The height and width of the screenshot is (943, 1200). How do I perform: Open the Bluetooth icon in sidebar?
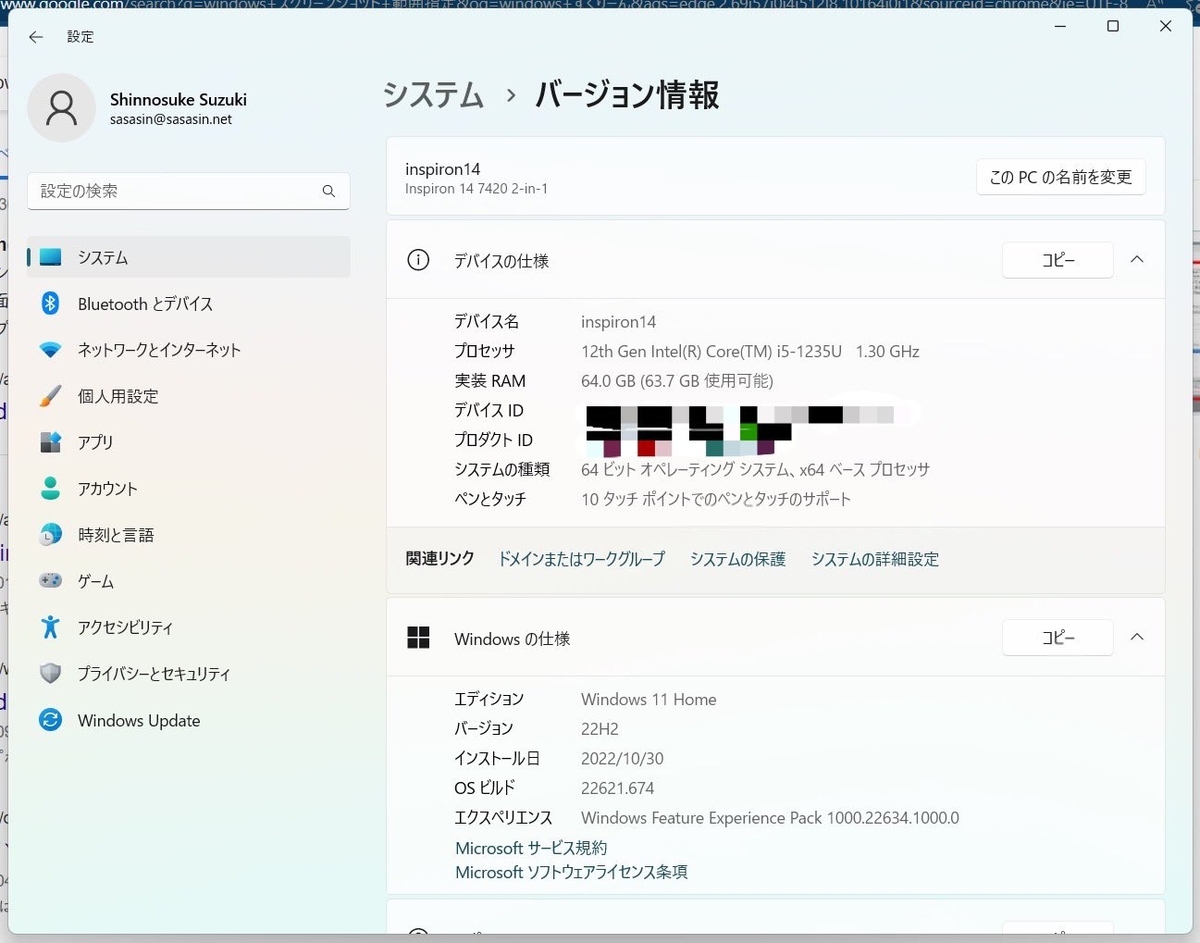pyautogui.click(x=51, y=304)
